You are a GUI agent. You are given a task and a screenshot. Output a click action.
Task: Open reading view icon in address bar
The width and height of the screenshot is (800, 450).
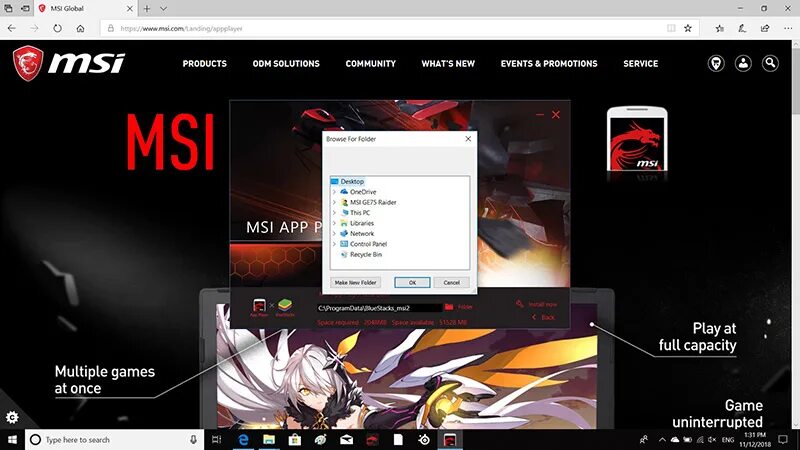[x=671, y=29]
